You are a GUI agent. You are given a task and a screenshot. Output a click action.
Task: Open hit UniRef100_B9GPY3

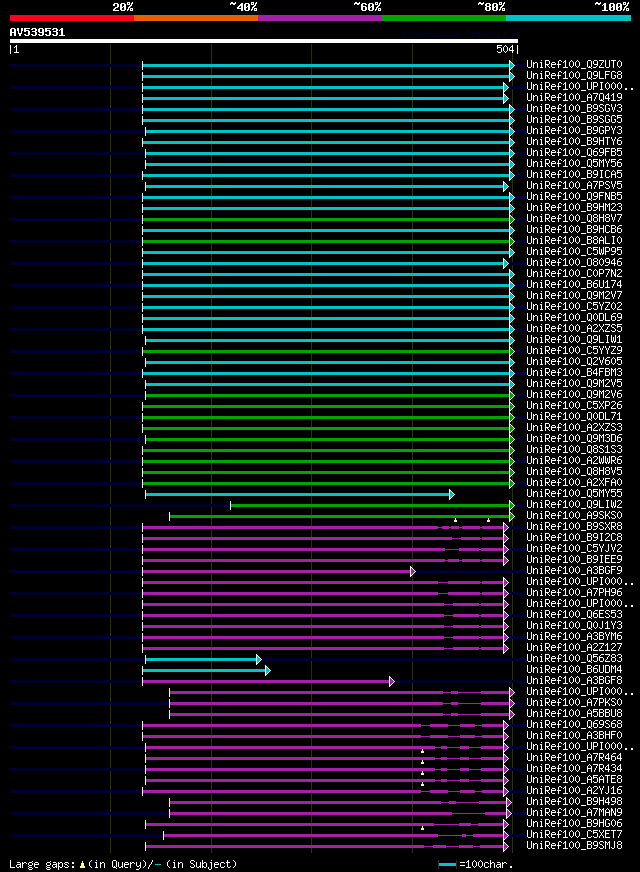[574, 131]
